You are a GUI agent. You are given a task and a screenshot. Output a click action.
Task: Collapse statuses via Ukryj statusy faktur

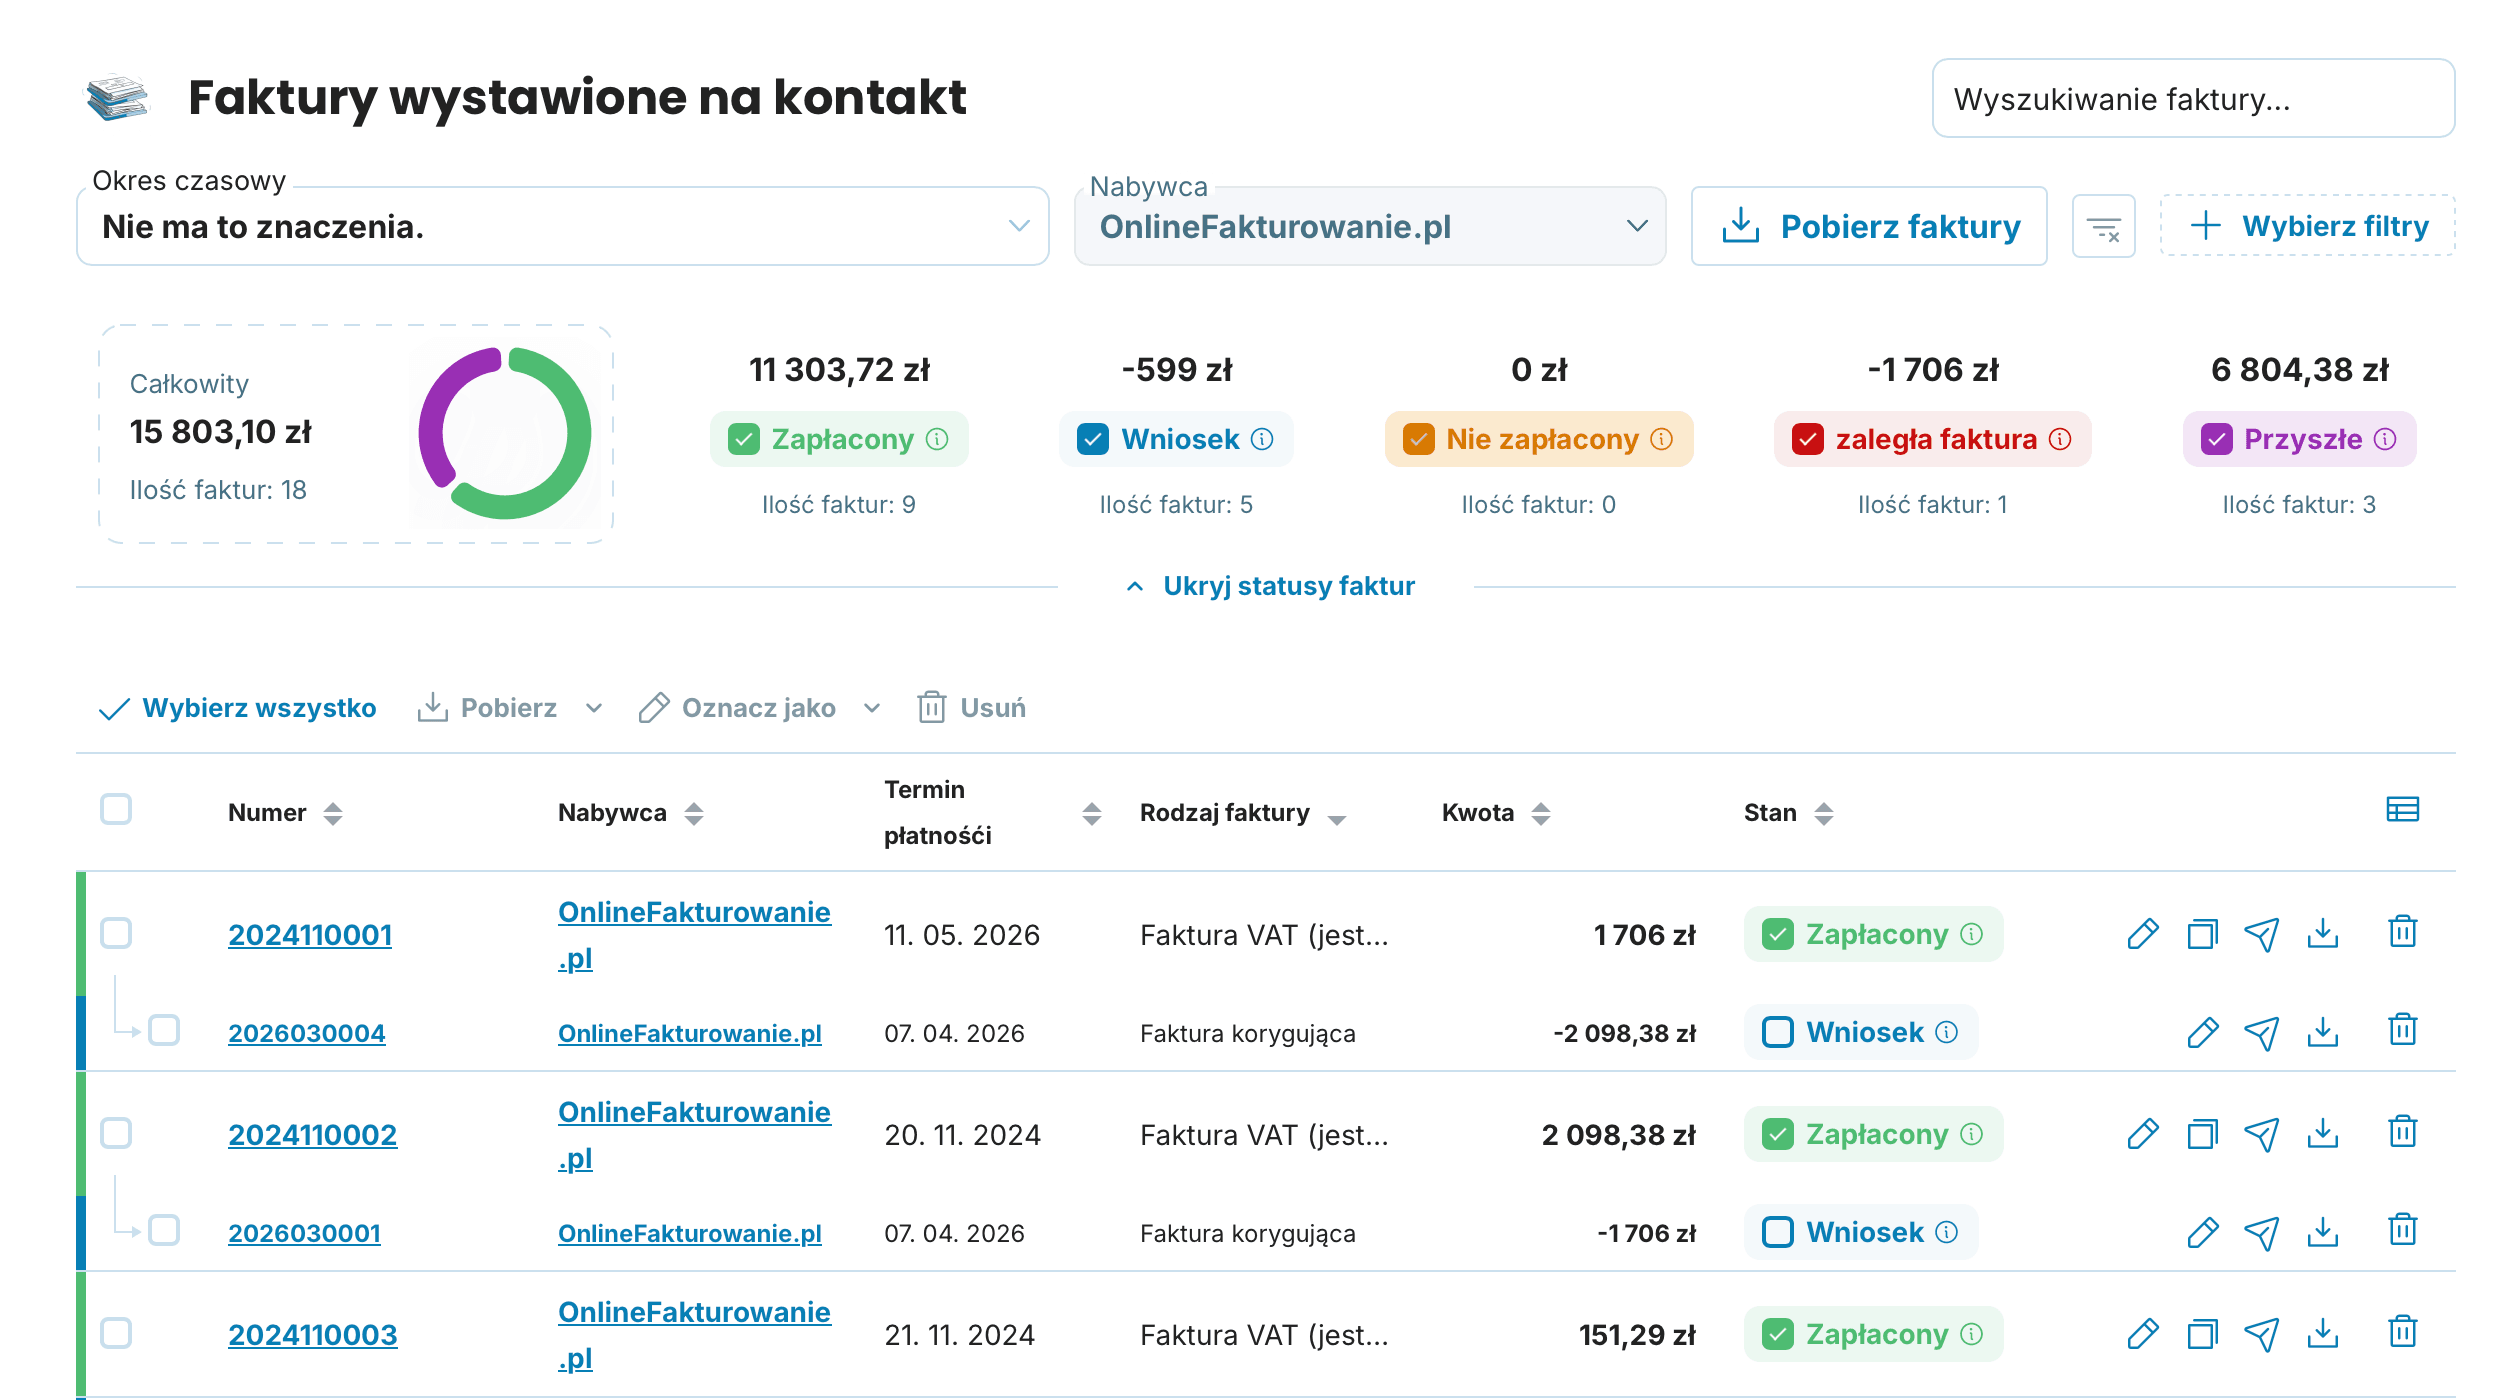1270,586
